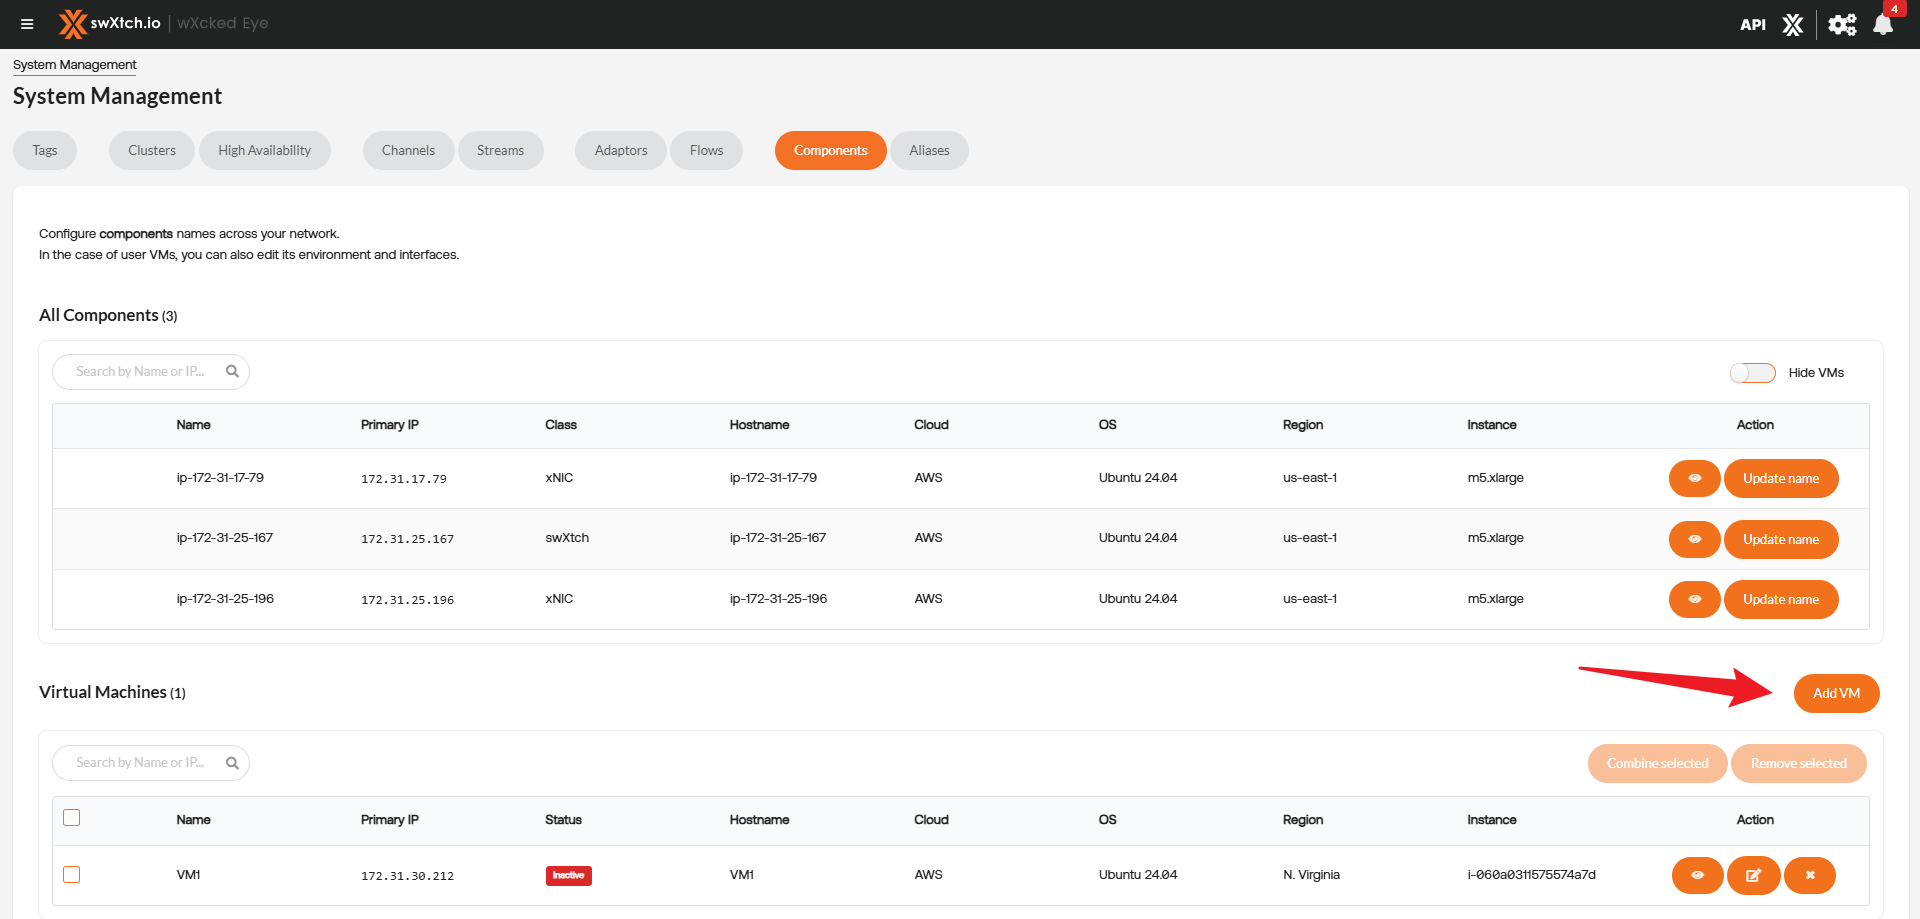Click the X logo icon beside API
Screen dimensions: 1920x919
pos(1793,25)
